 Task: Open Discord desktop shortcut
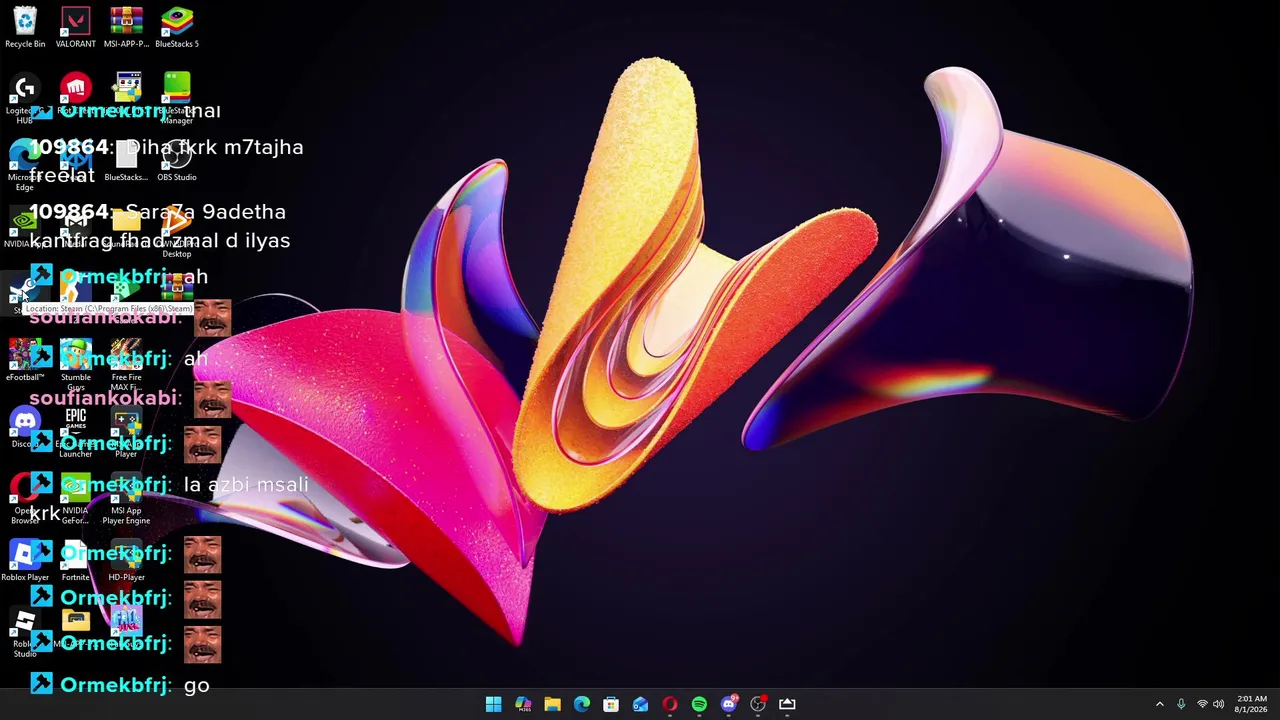pyautogui.click(x=25, y=427)
